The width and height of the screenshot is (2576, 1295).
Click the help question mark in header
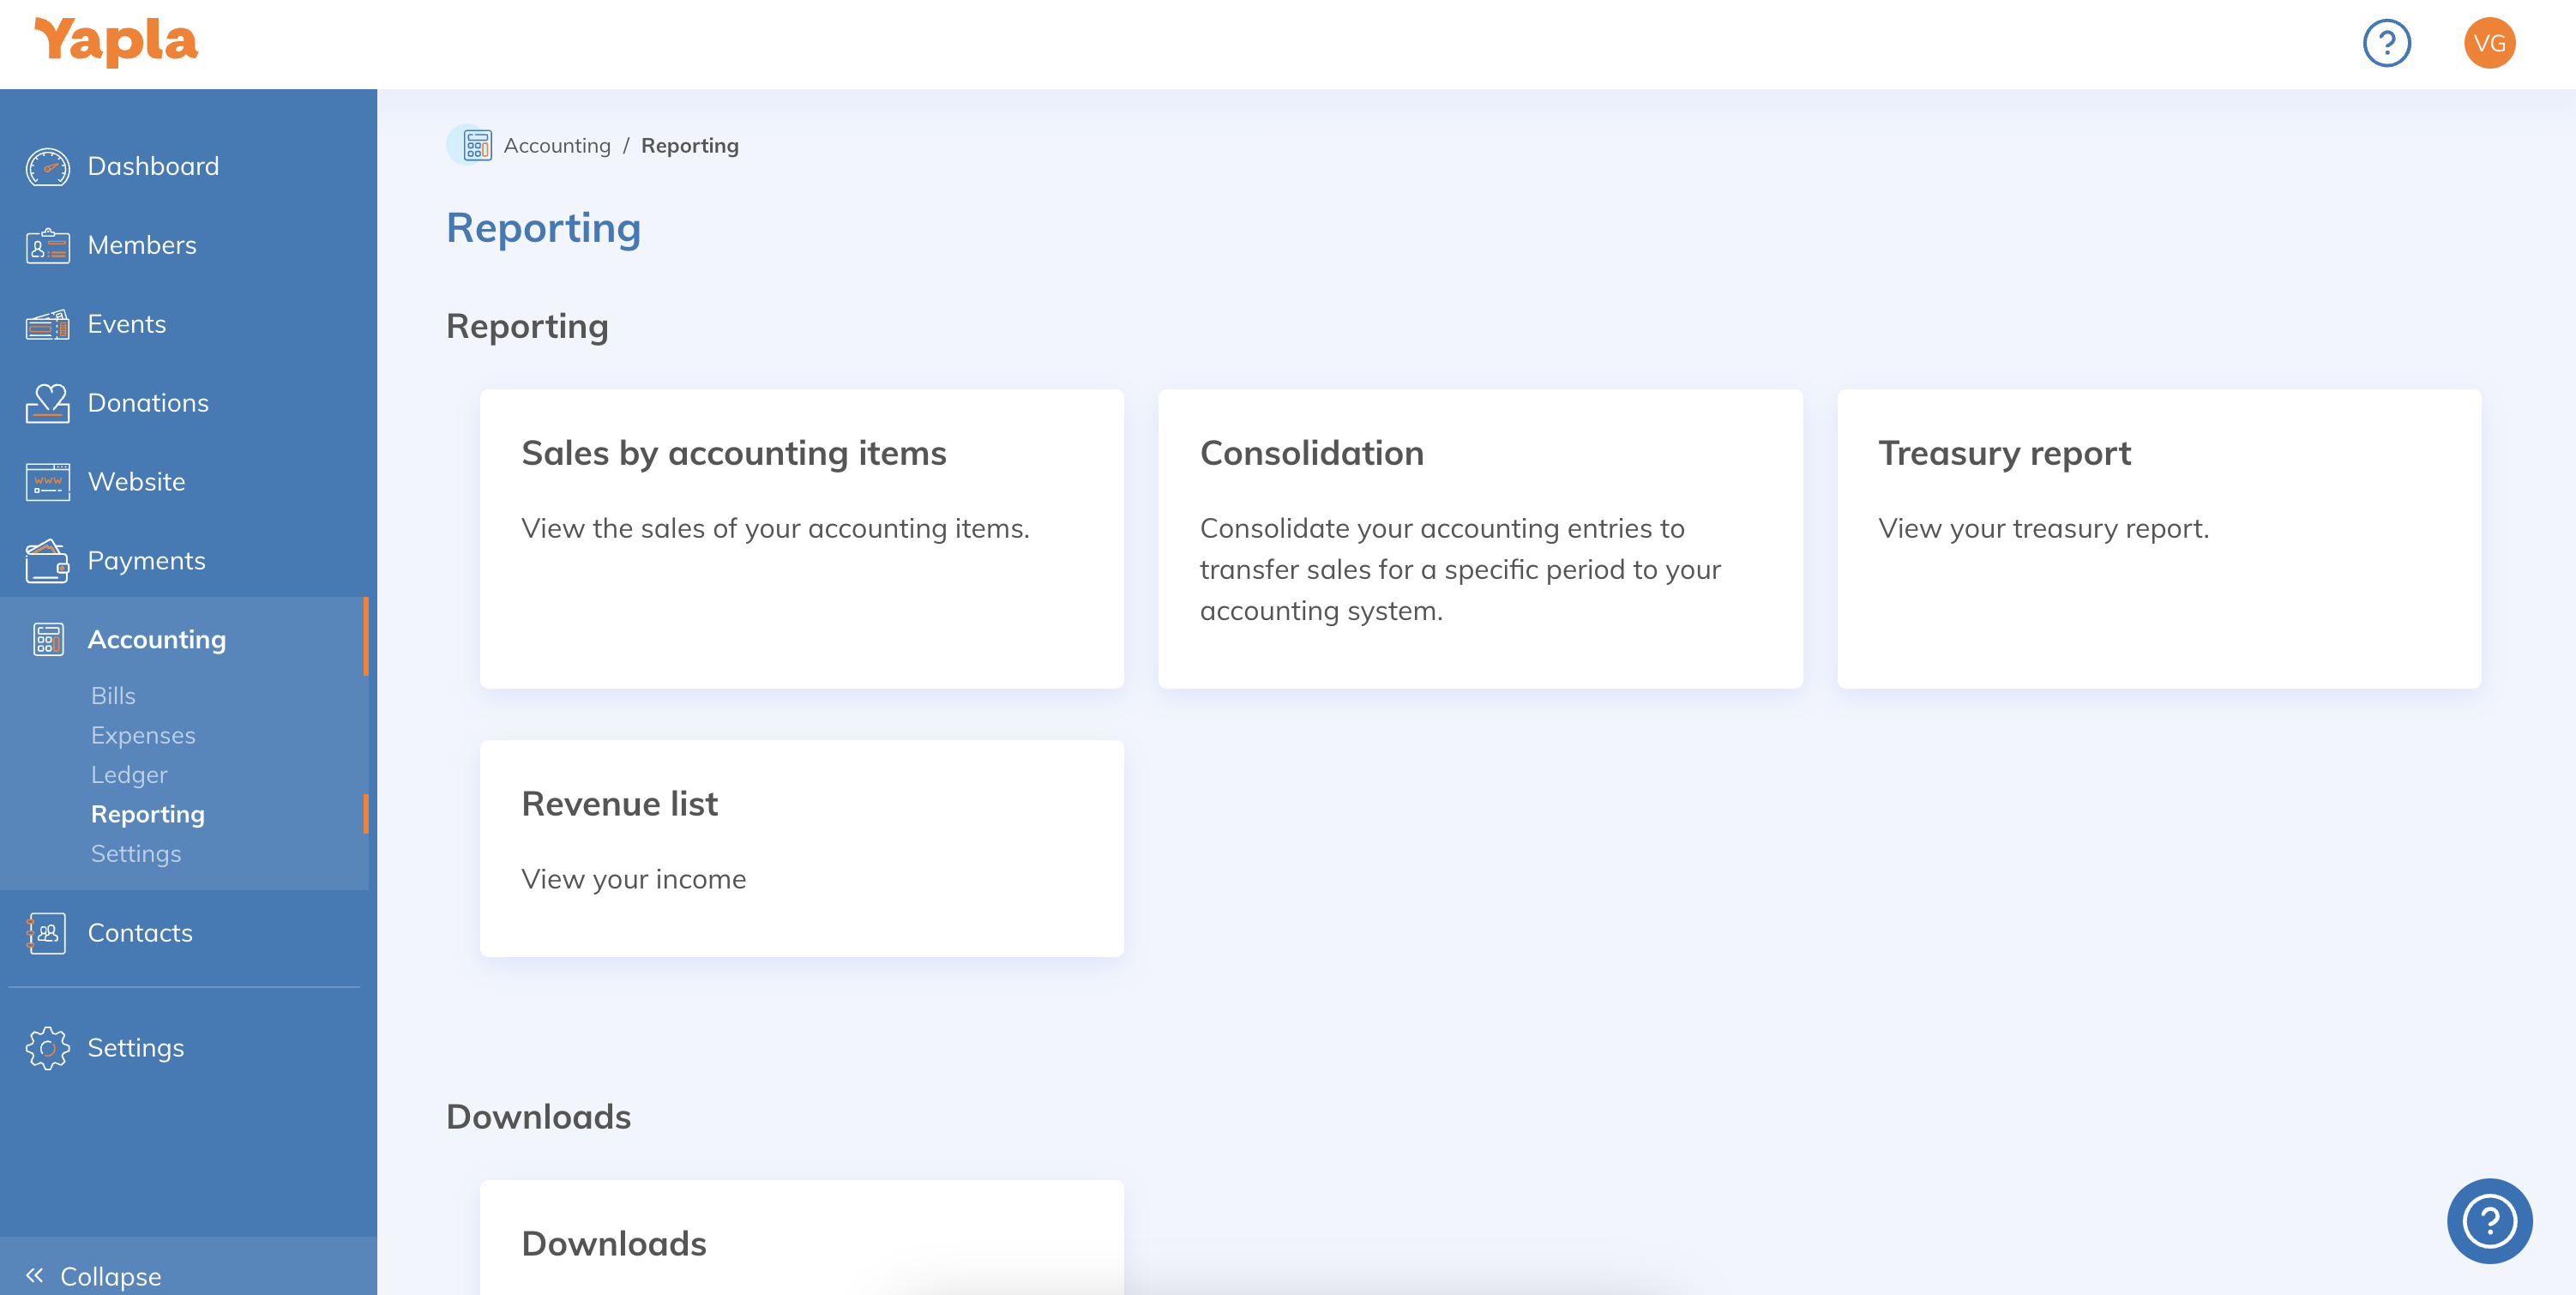pyautogui.click(x=2386, y=43)
